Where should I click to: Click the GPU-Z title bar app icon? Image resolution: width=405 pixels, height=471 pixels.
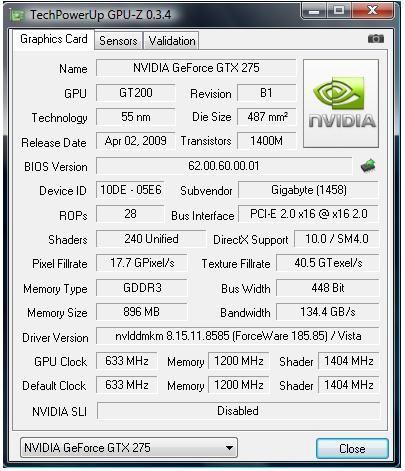[17, 15]
